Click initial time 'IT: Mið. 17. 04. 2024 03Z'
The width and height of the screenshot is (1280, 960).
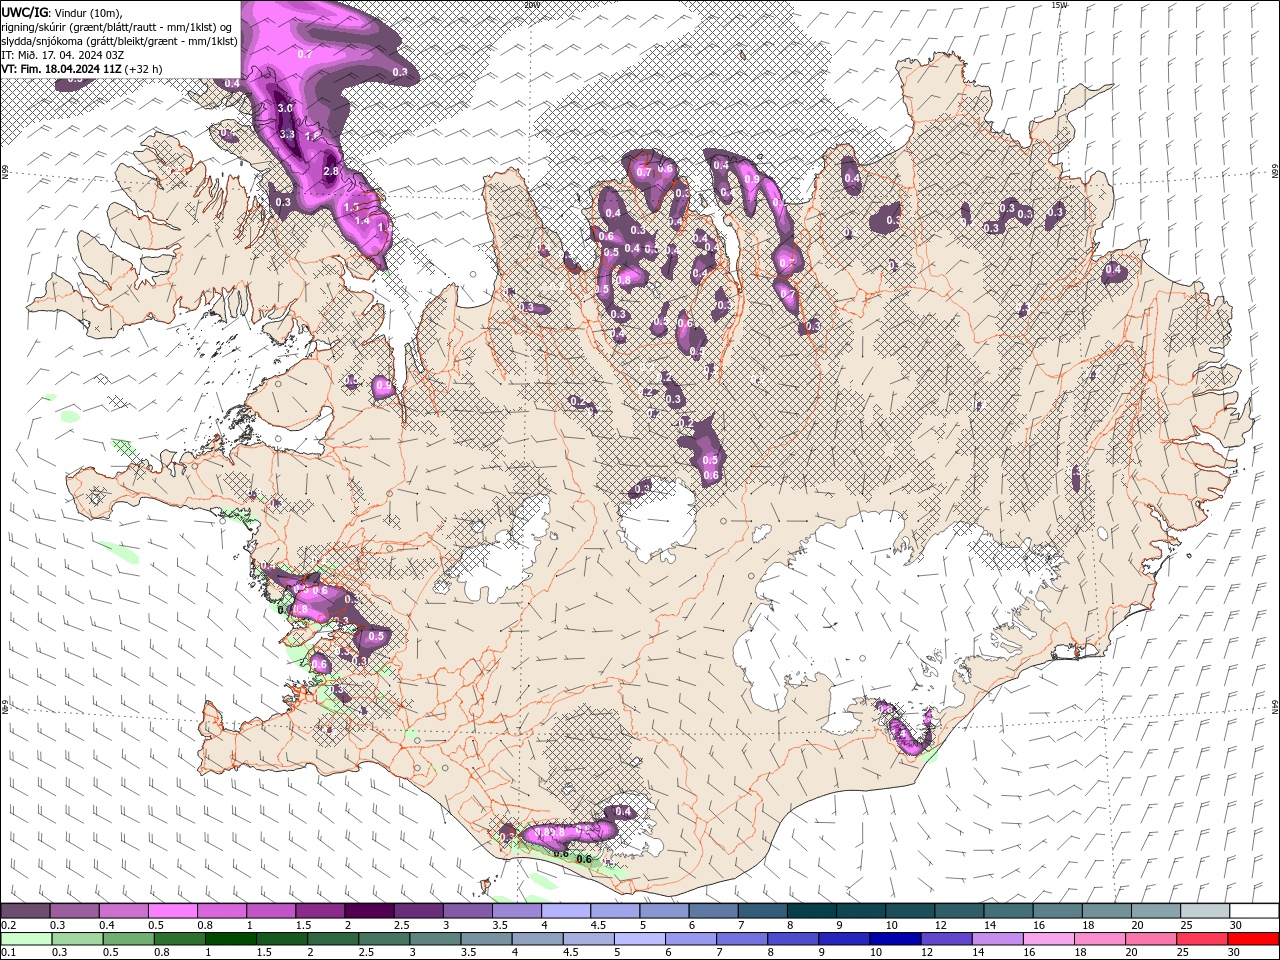point(62,55)
